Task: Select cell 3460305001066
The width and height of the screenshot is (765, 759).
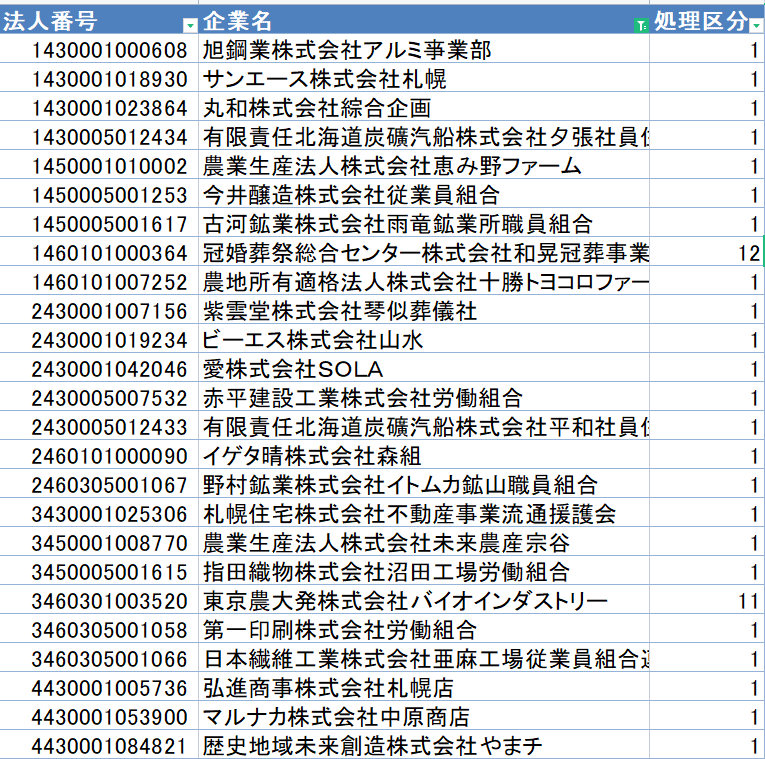Action: (99, 658)
